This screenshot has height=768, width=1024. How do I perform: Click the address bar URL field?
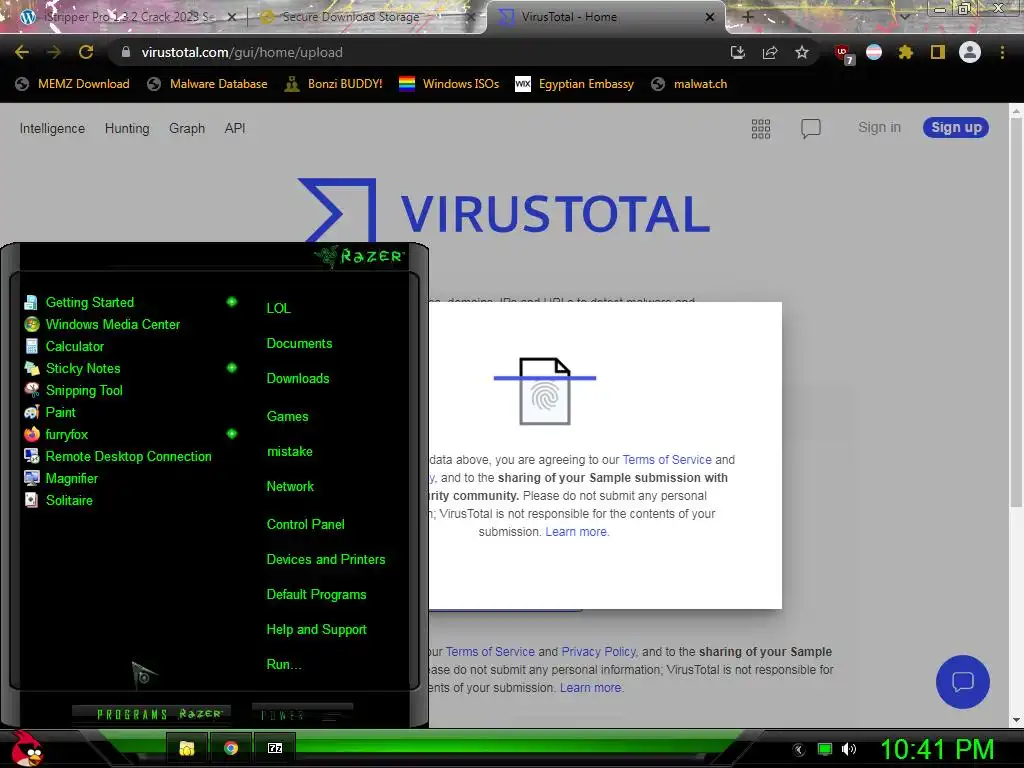(418, 52)
